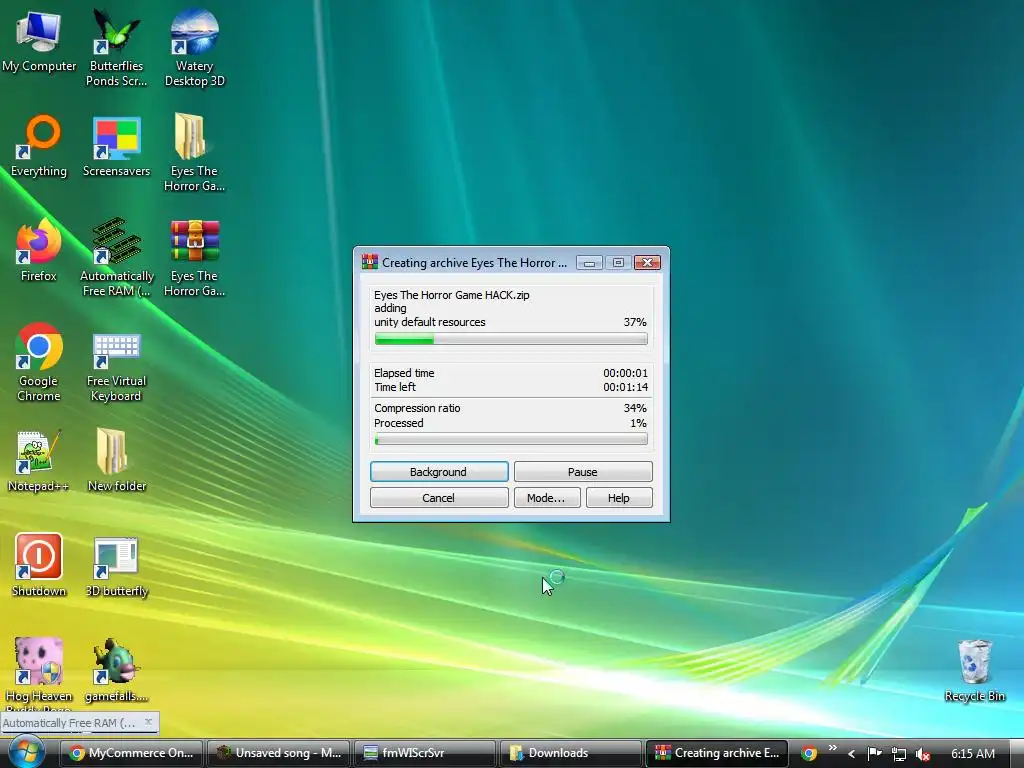The height and width of the screenshot is (768, 1024).
Task: Select the Eyes The Horror Game WinRAR archive icon
Action: 195,257
